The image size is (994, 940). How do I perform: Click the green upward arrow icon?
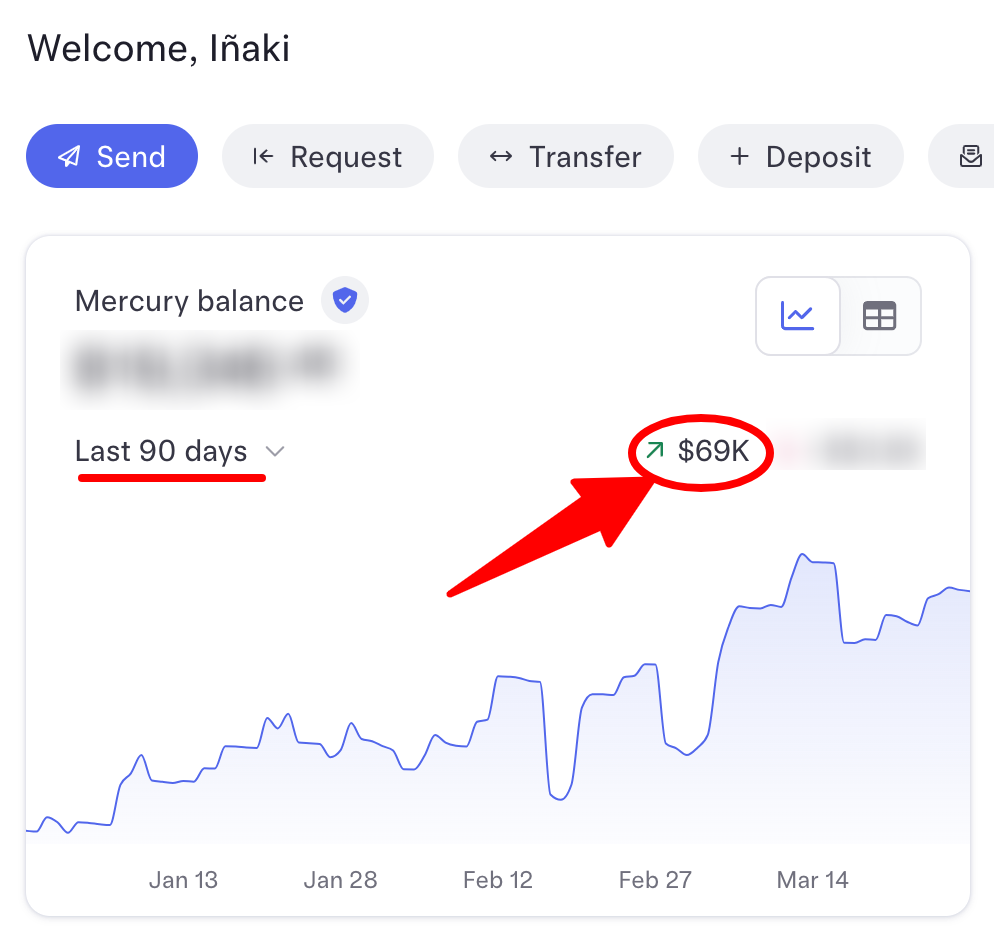click(655, 450)
